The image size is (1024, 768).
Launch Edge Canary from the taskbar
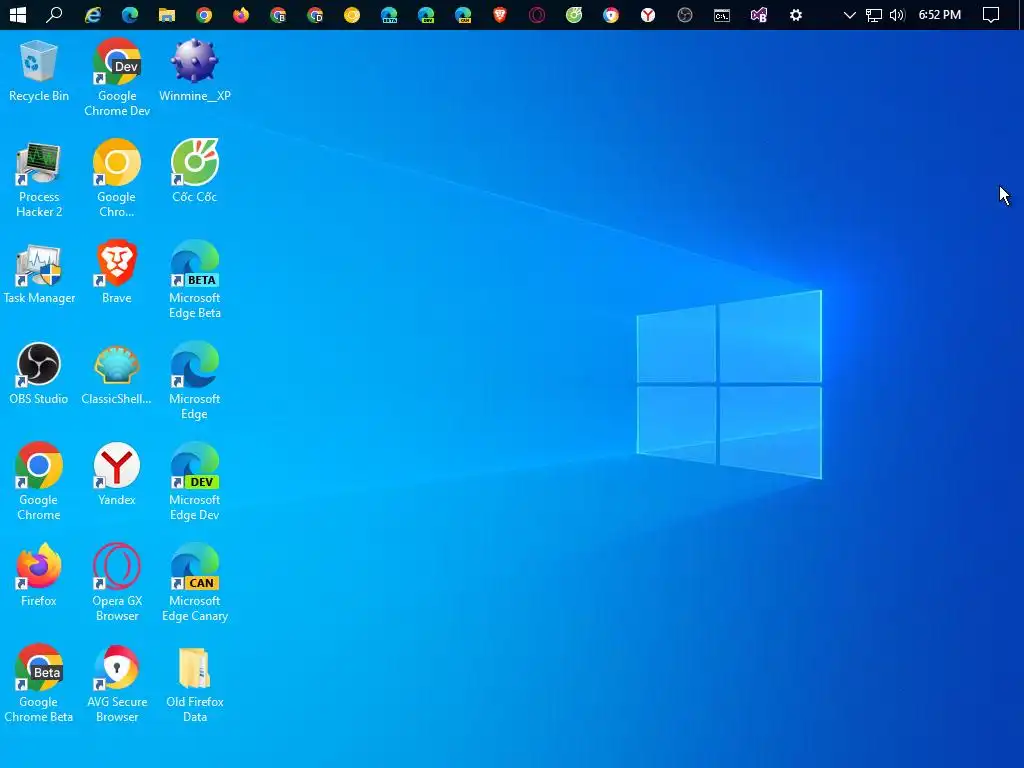click(463, 14)
